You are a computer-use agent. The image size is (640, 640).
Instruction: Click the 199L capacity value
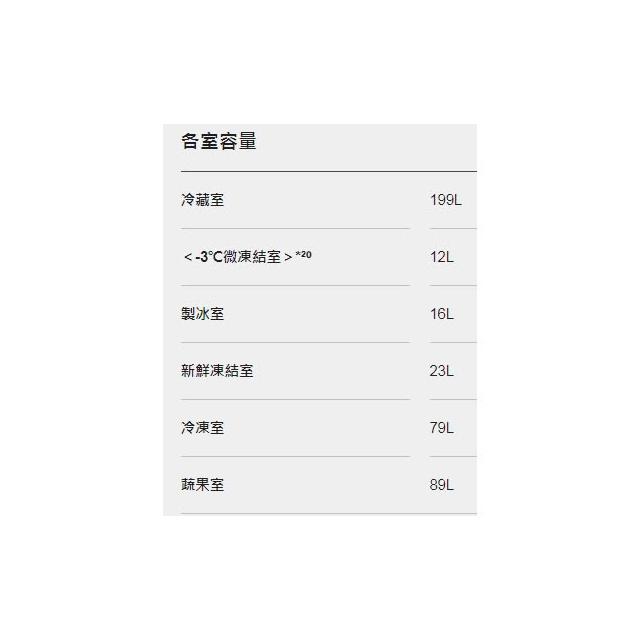click(445, 200)
